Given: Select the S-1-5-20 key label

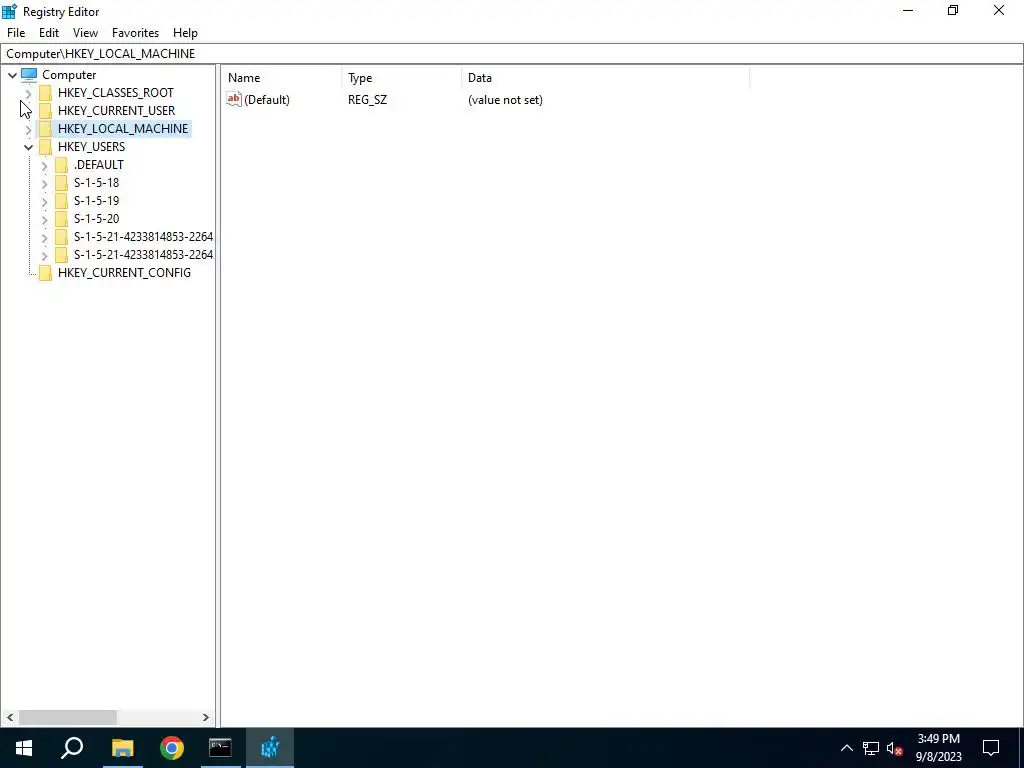Looking at the screenshot, I should point(96,219).
